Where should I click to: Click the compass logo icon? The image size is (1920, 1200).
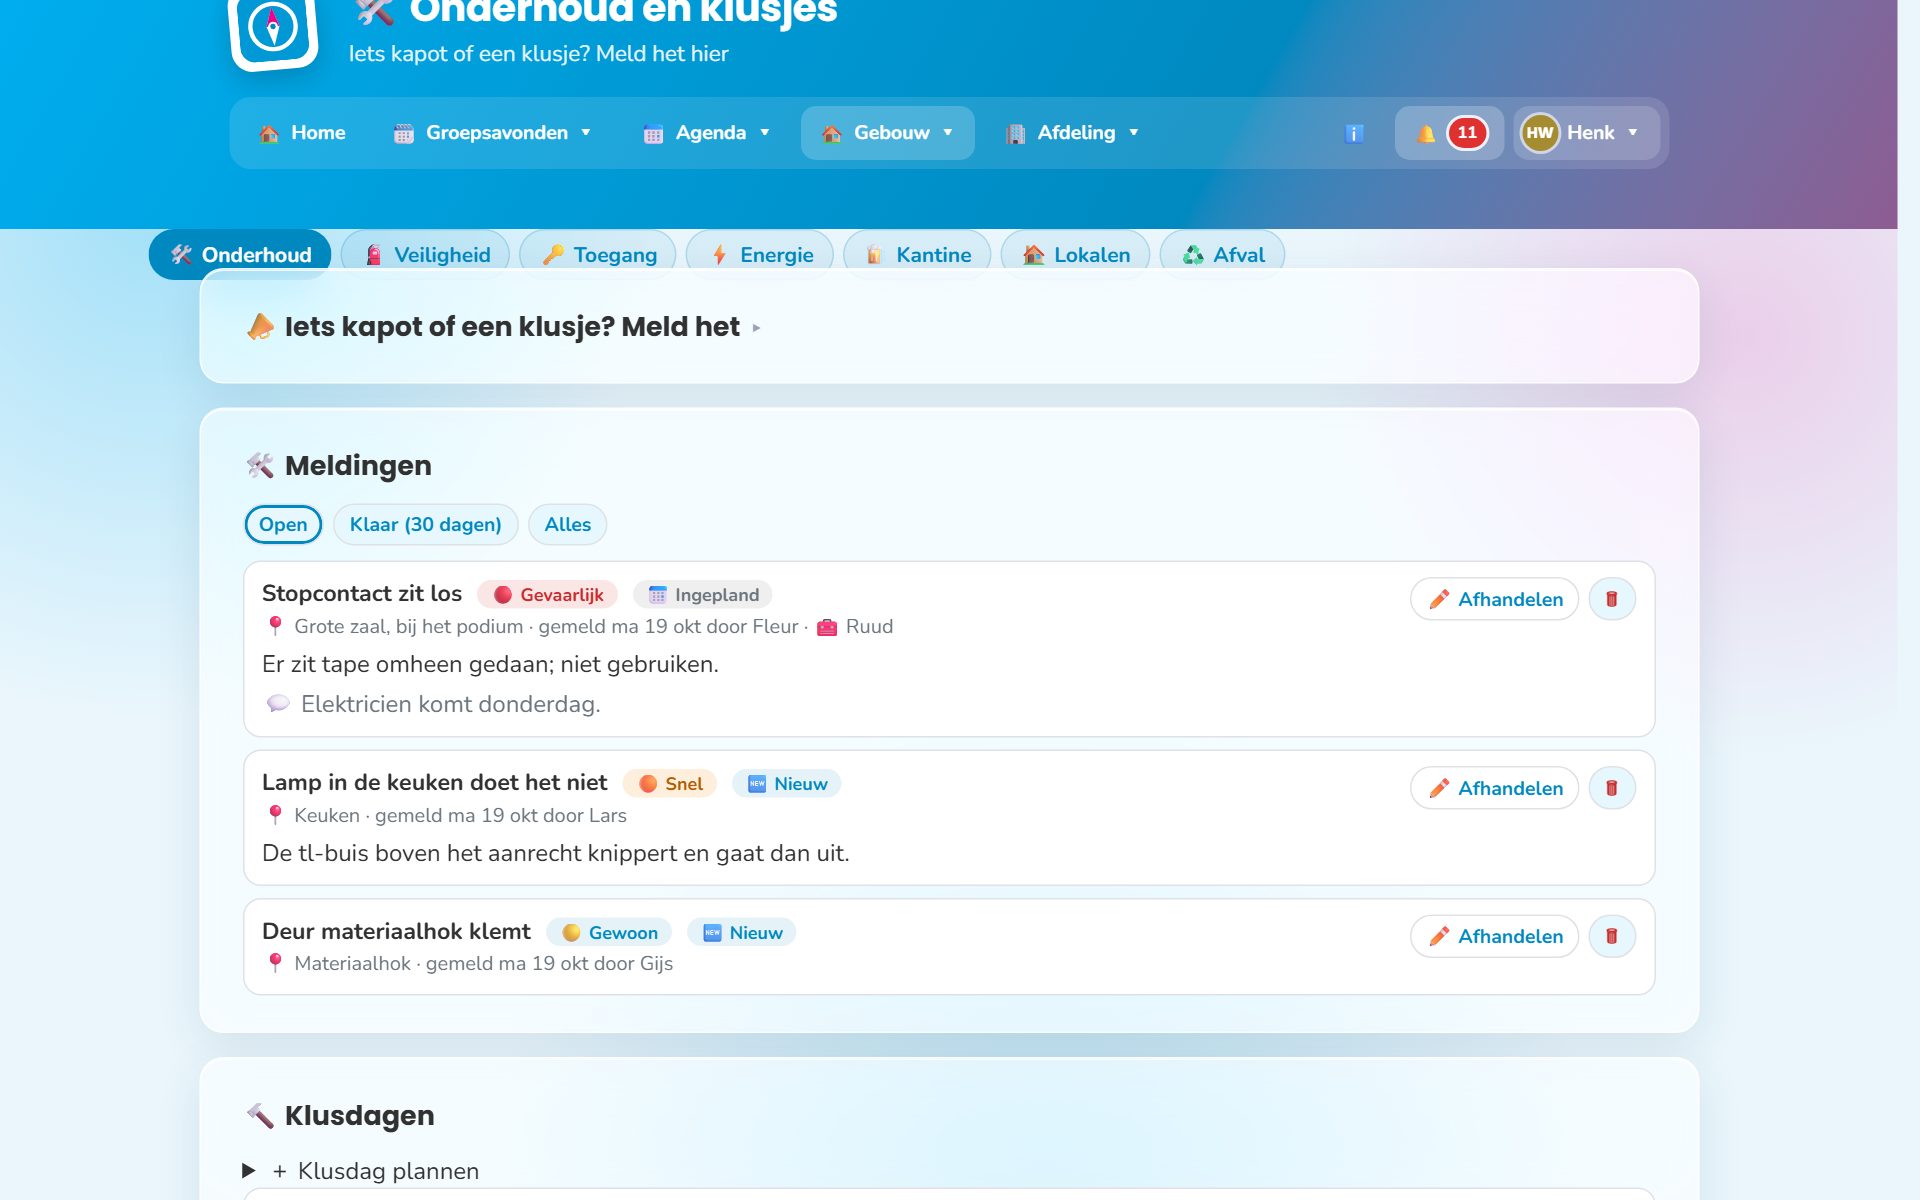coord(273,30)
